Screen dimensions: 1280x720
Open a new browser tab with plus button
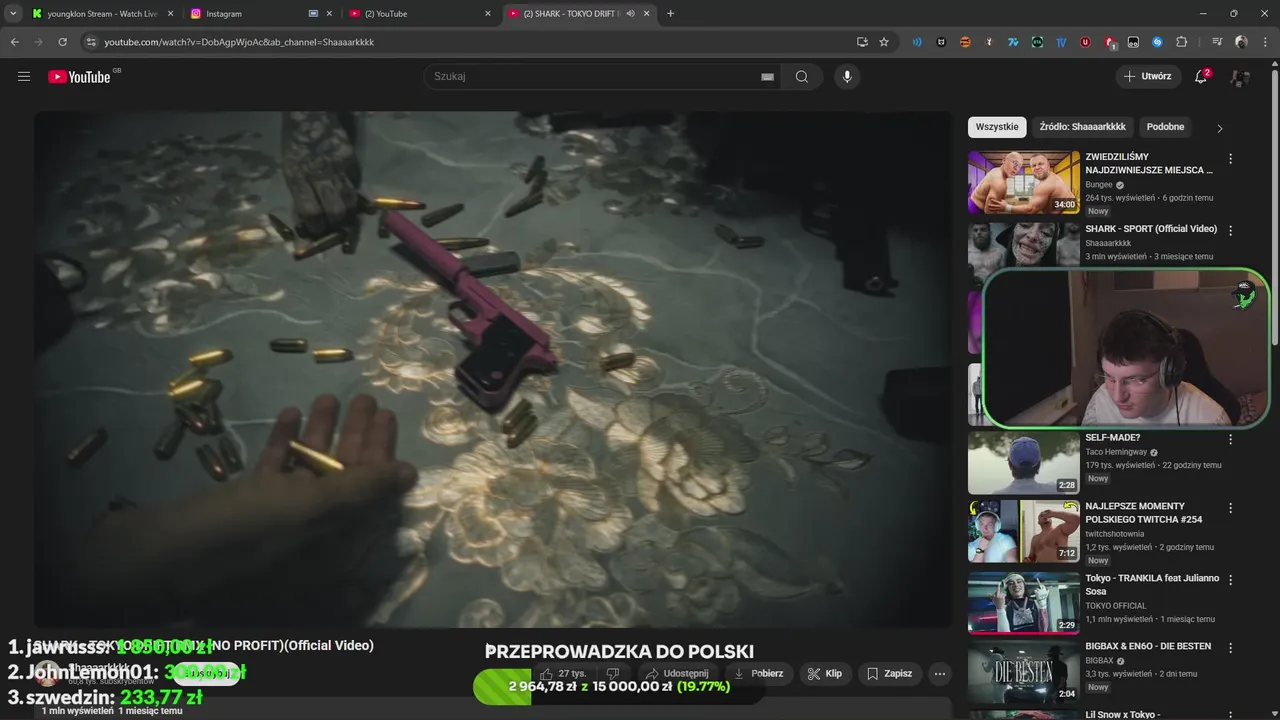670,14
